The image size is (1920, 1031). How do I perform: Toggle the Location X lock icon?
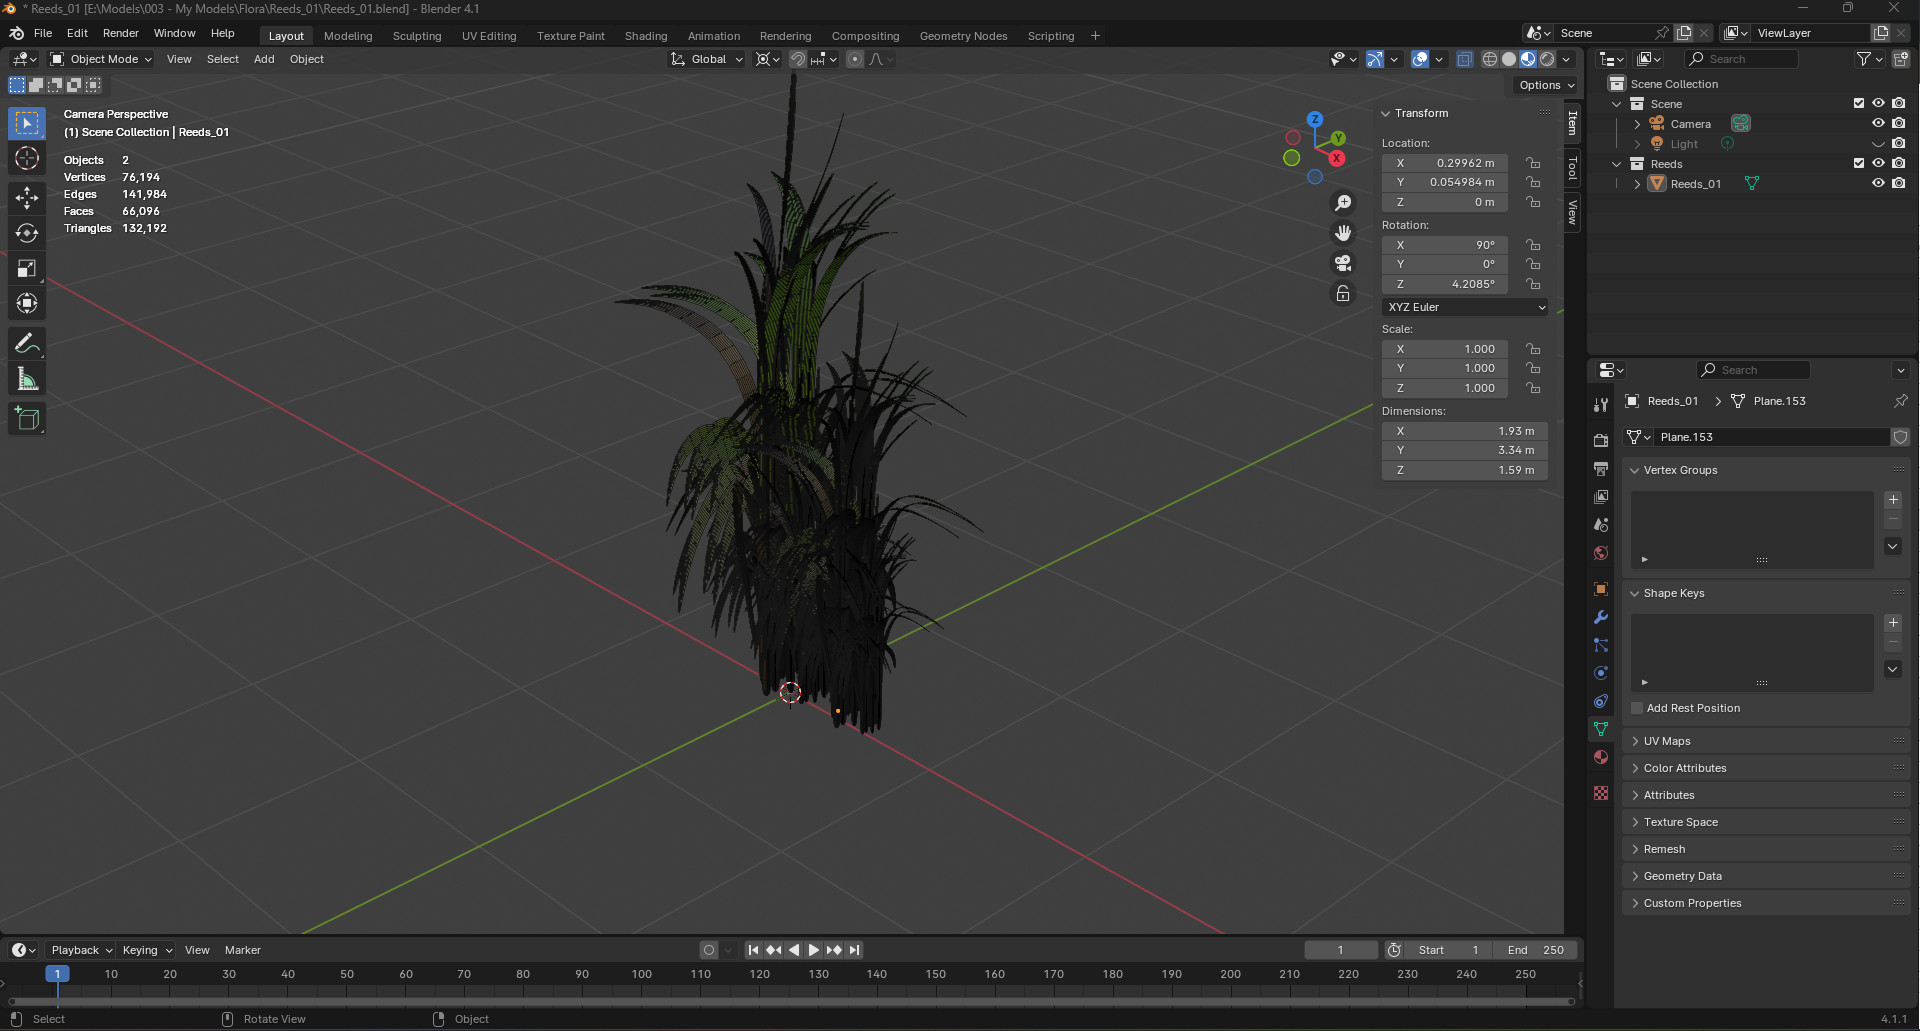(x=1533, y=163)
